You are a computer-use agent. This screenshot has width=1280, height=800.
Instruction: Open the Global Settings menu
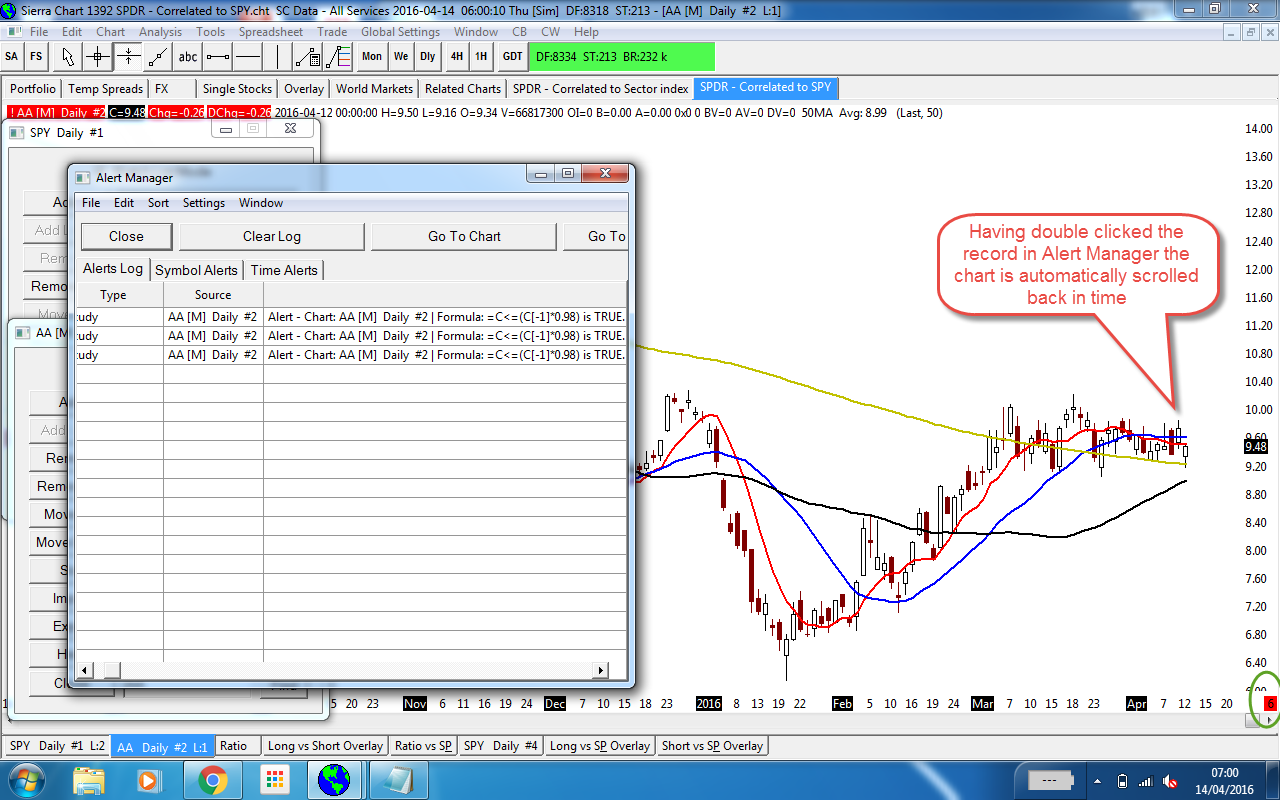tap(401, 32)
